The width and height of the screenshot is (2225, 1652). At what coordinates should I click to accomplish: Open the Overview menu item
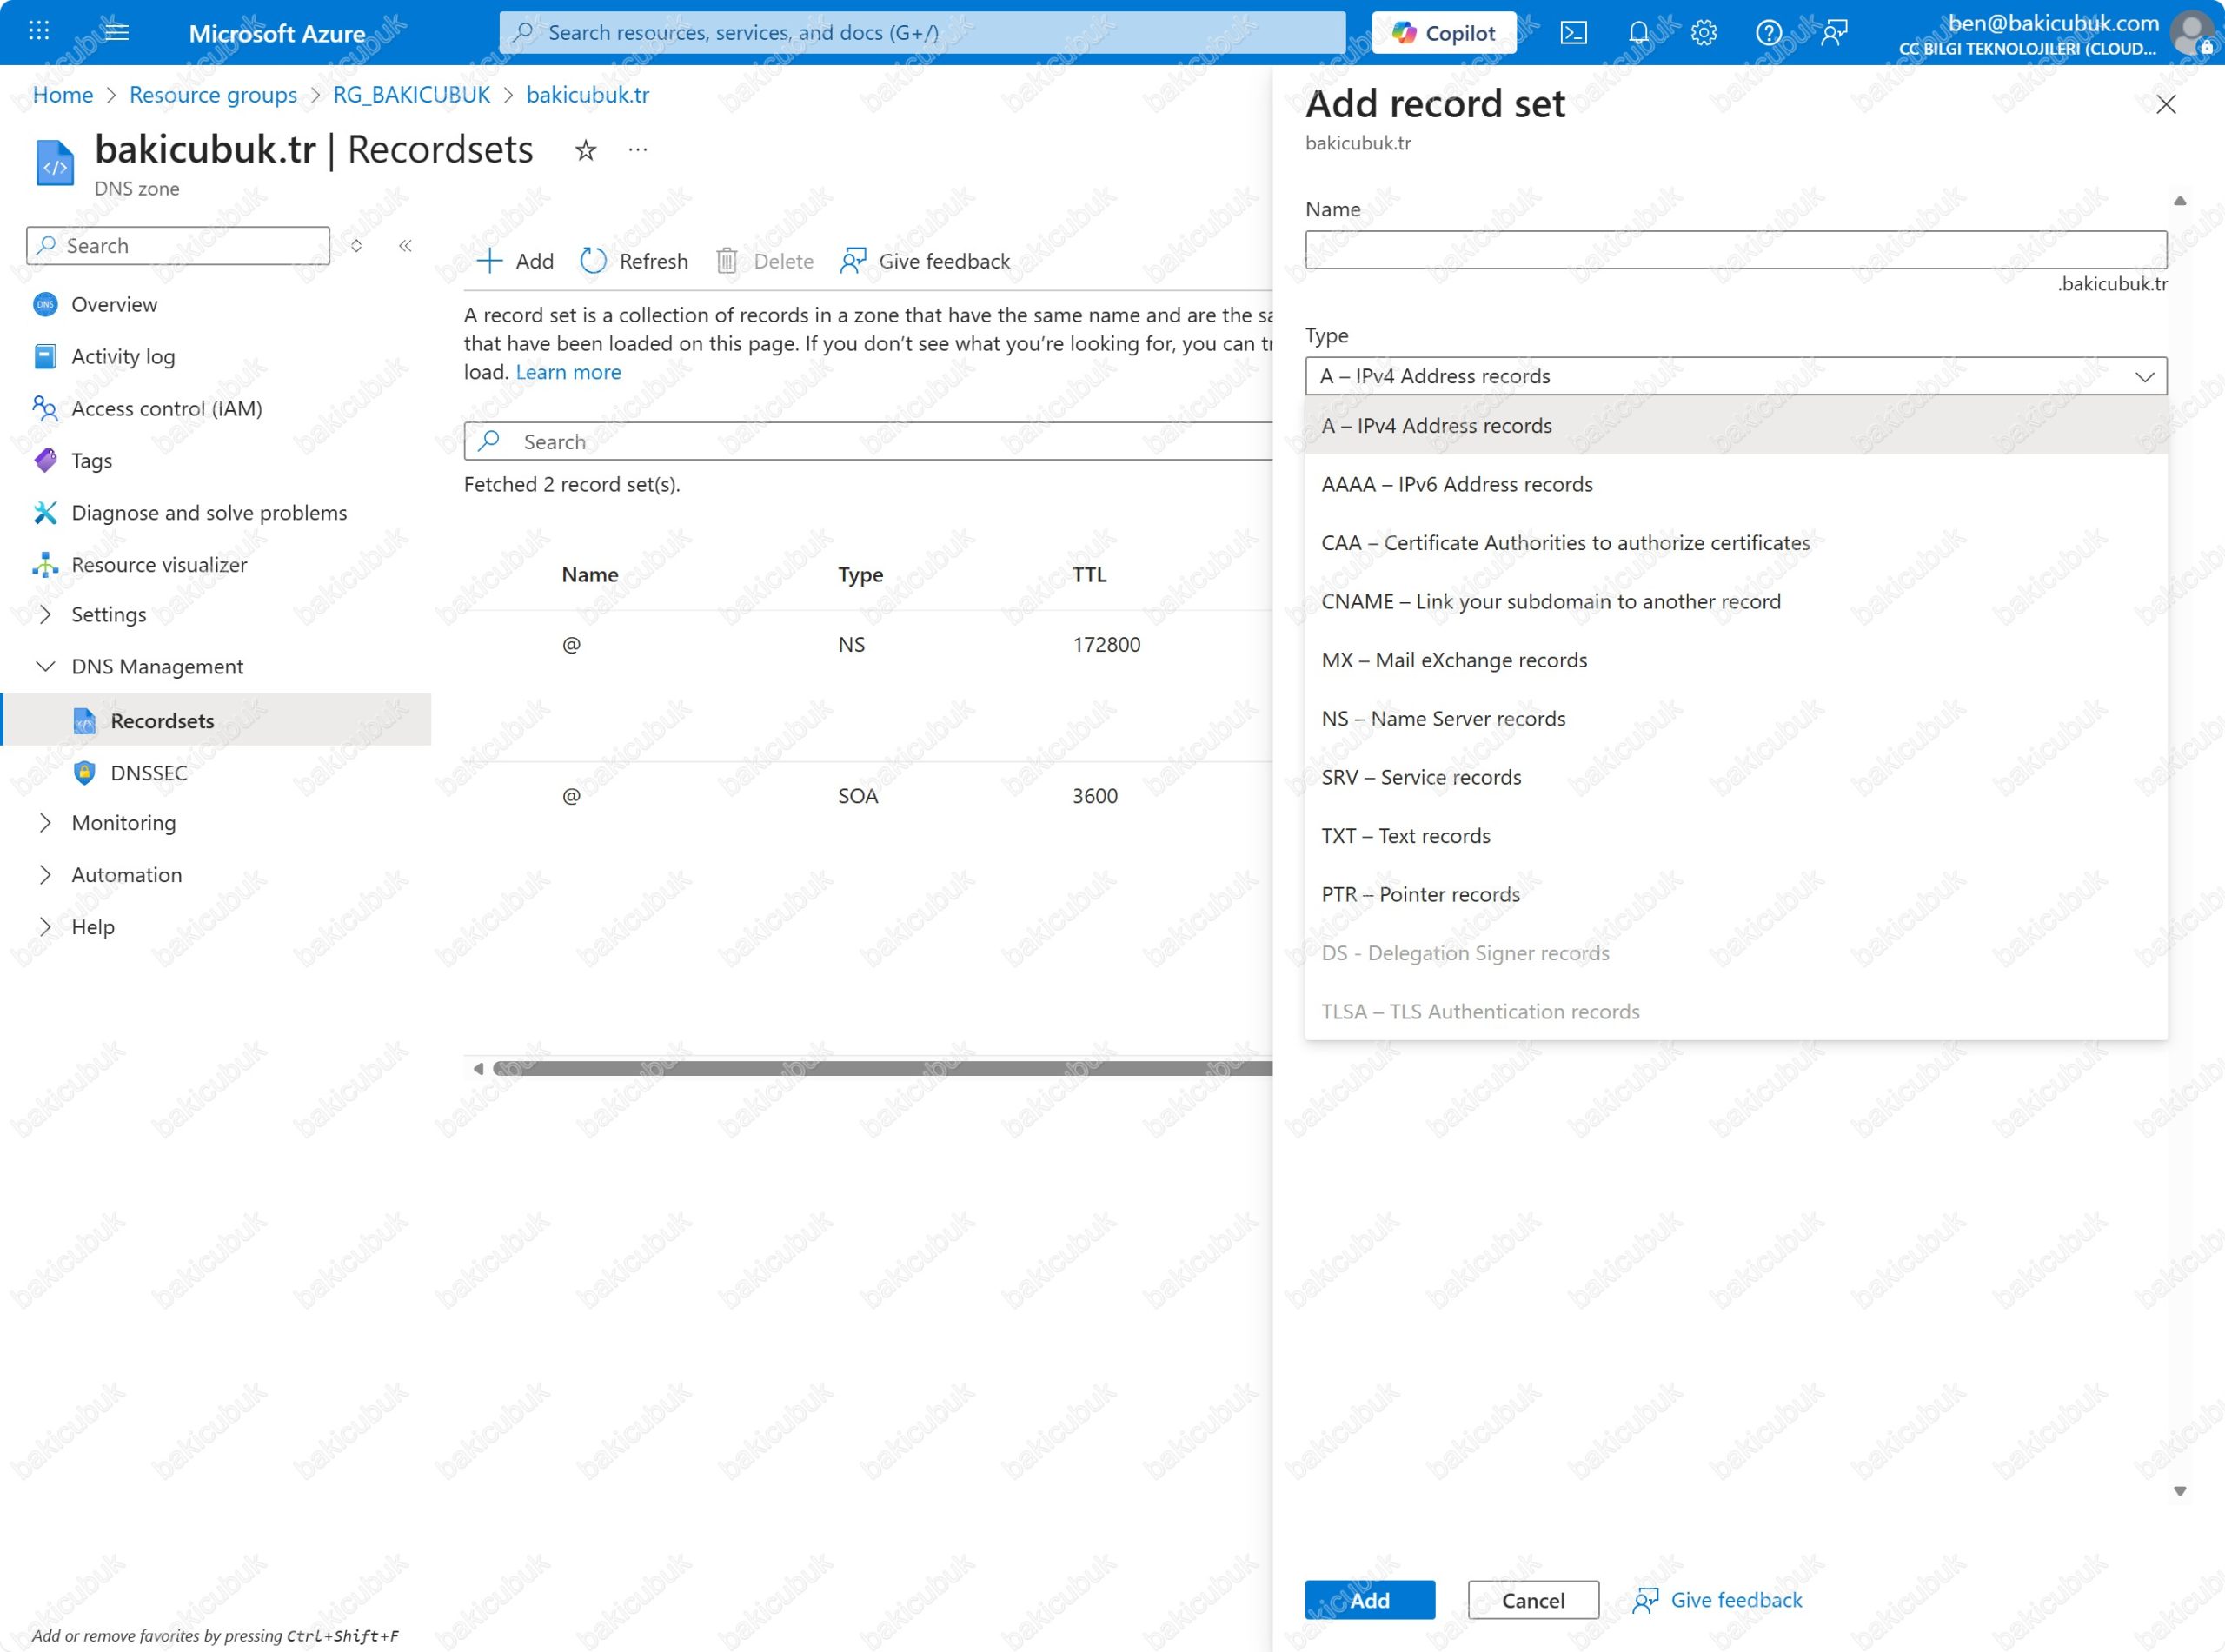coord(114,304)
